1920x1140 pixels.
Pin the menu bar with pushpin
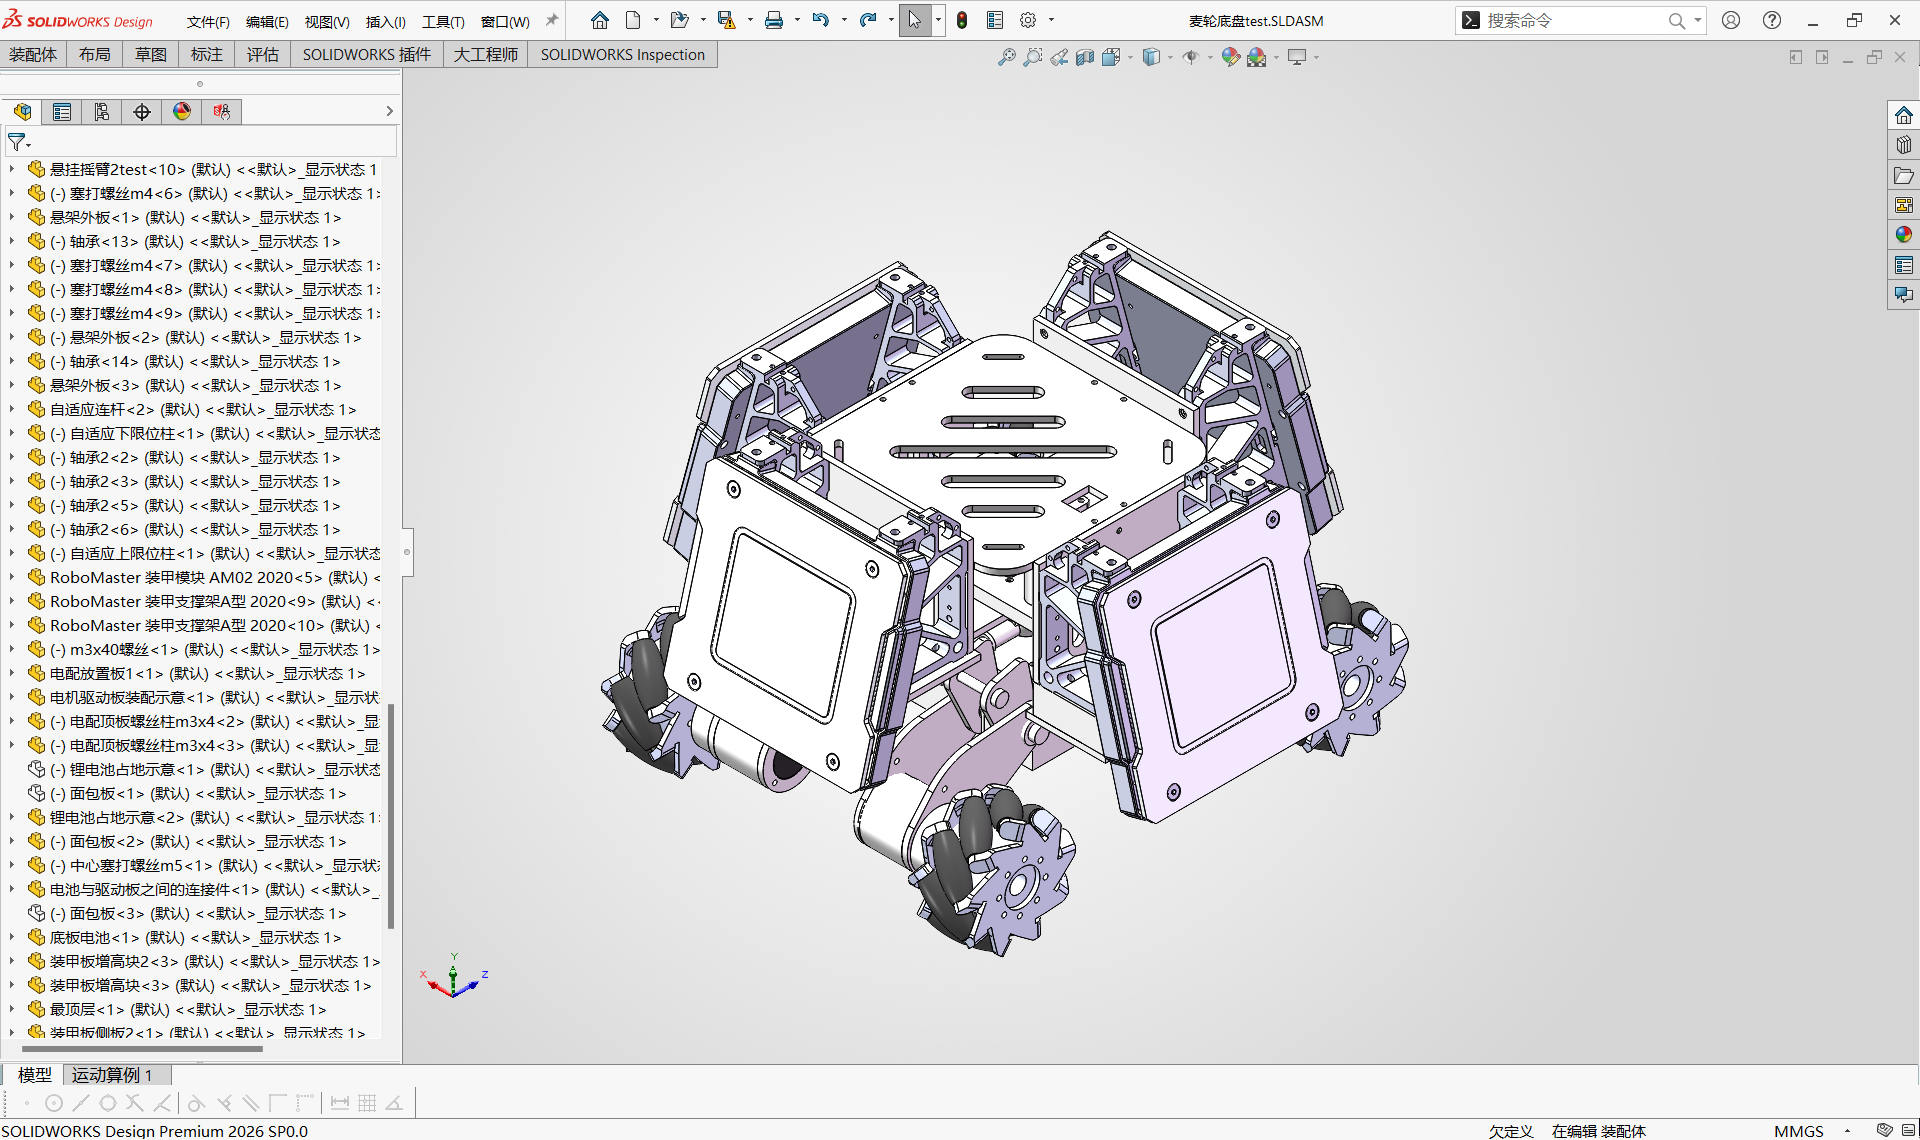click(x=551, y=20)
